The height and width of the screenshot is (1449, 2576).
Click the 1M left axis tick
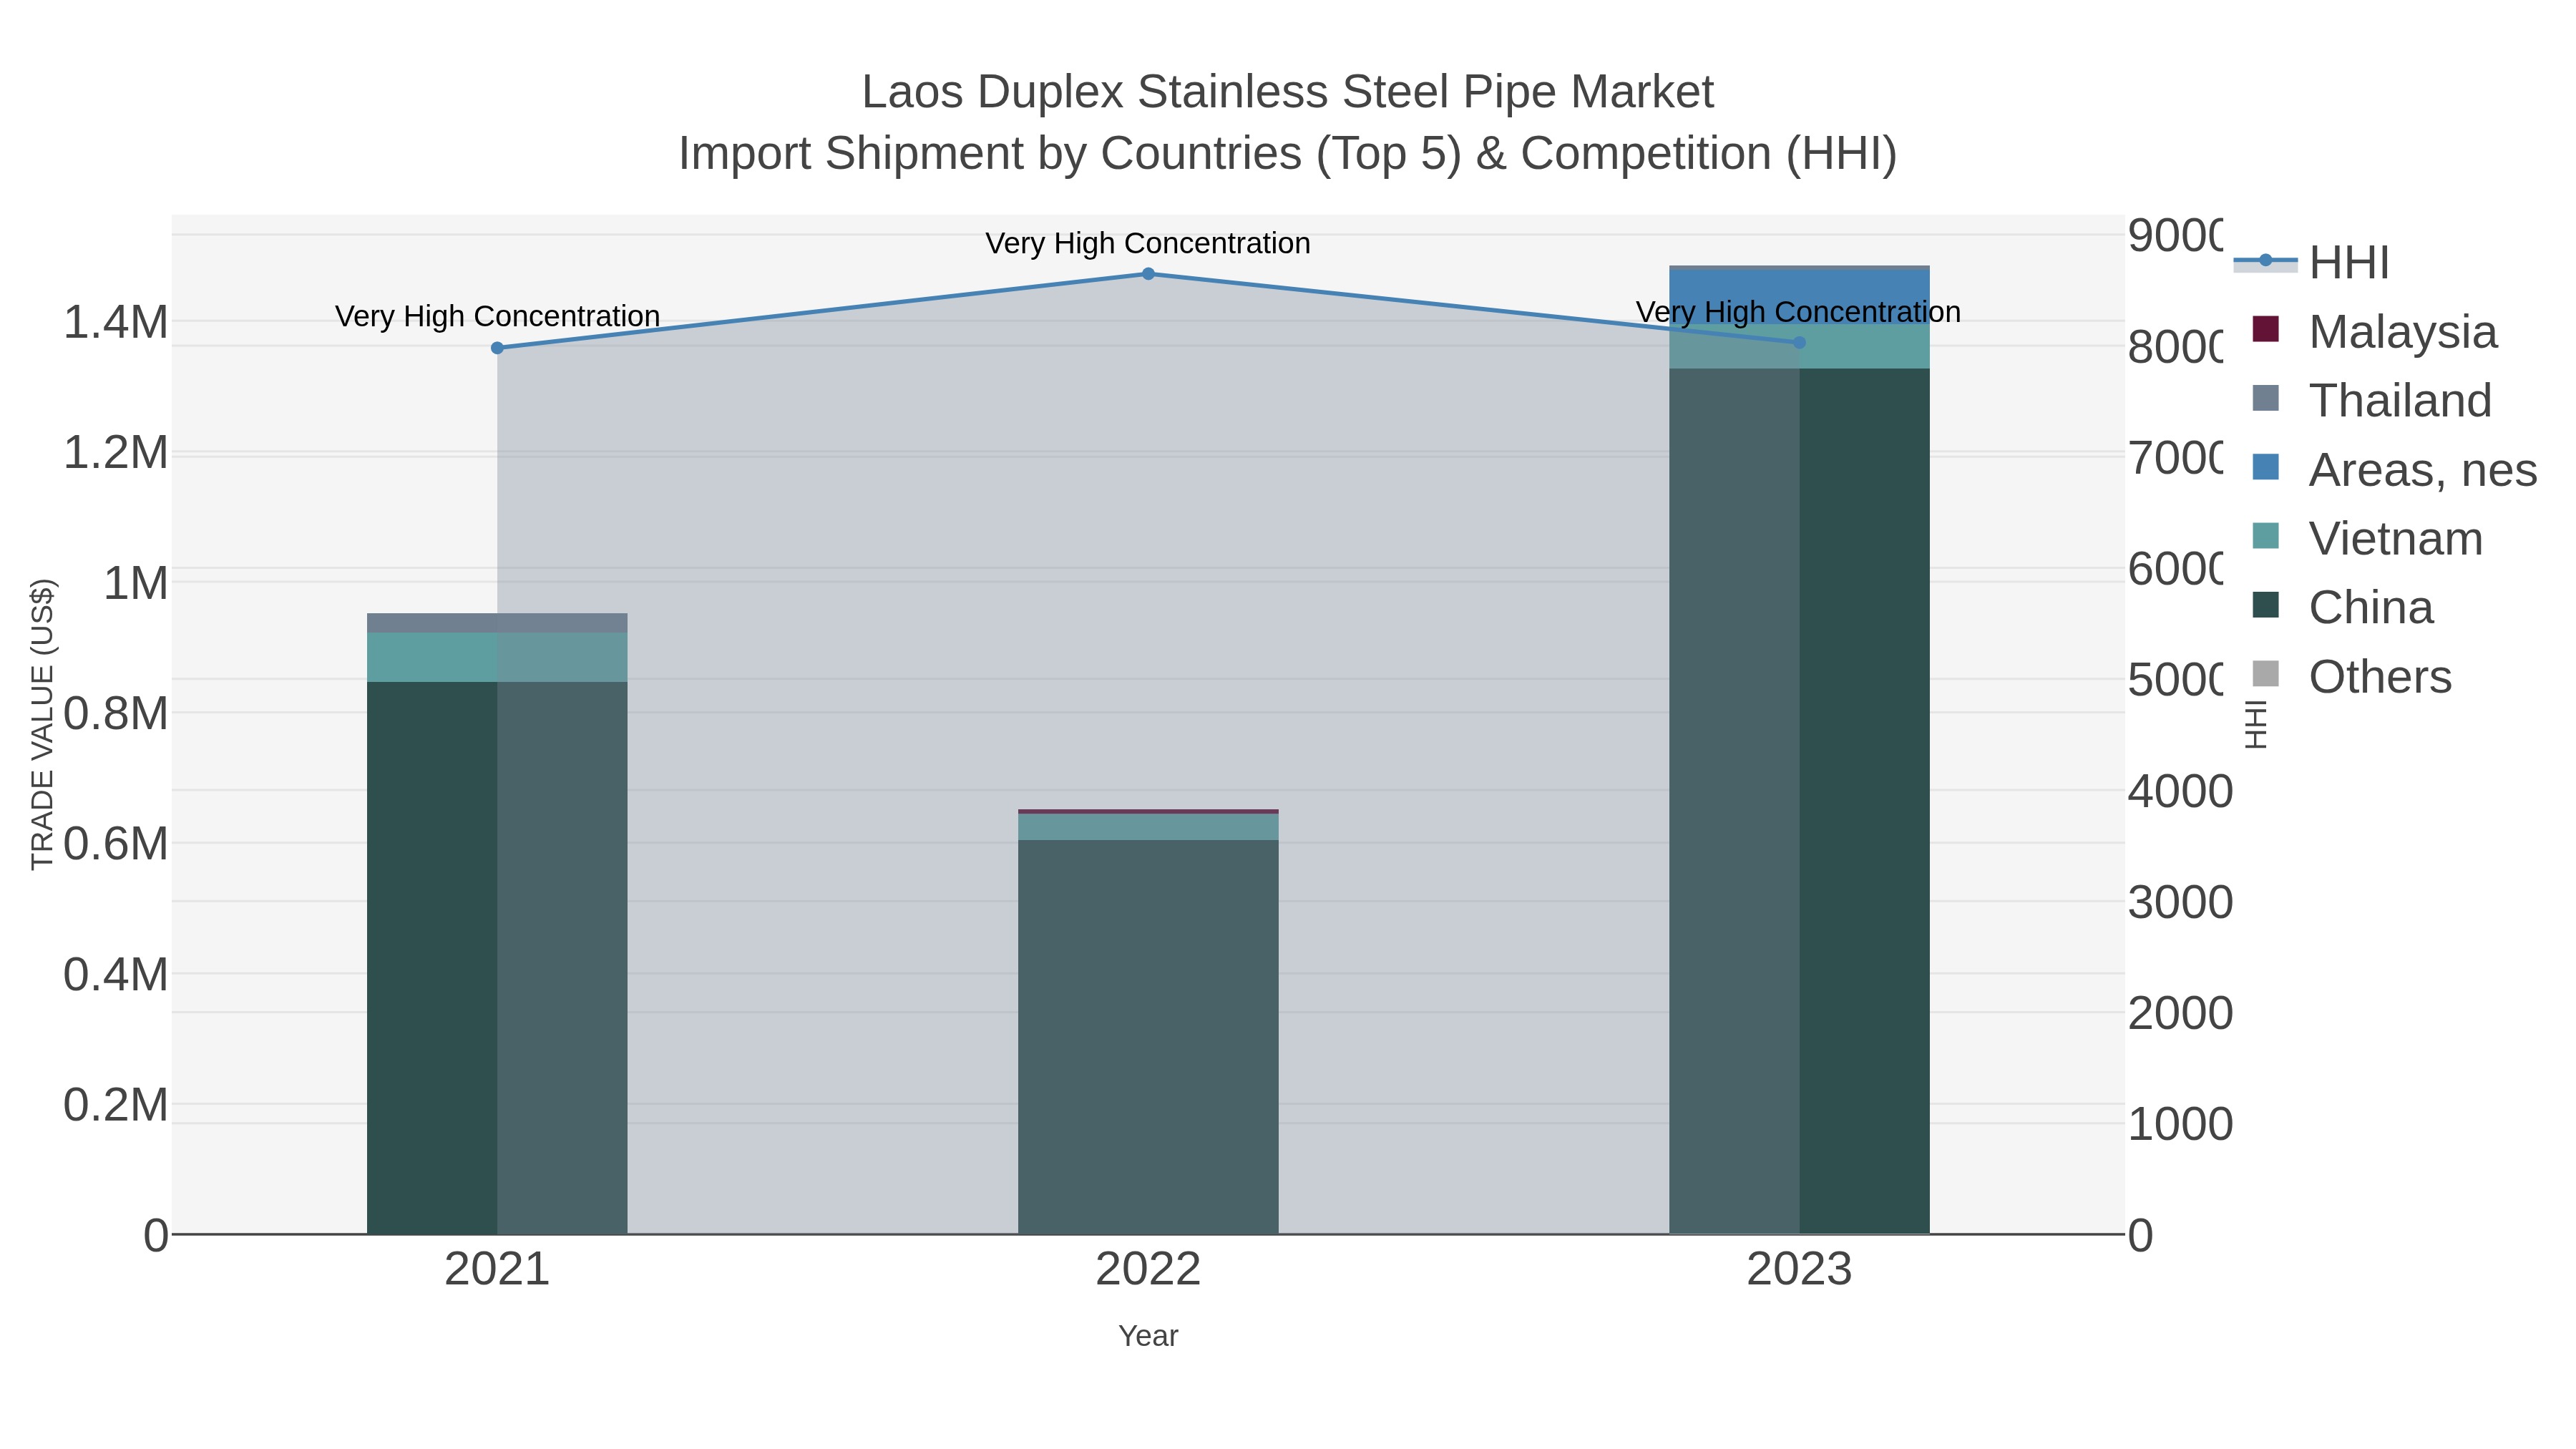tap(136, 583)
